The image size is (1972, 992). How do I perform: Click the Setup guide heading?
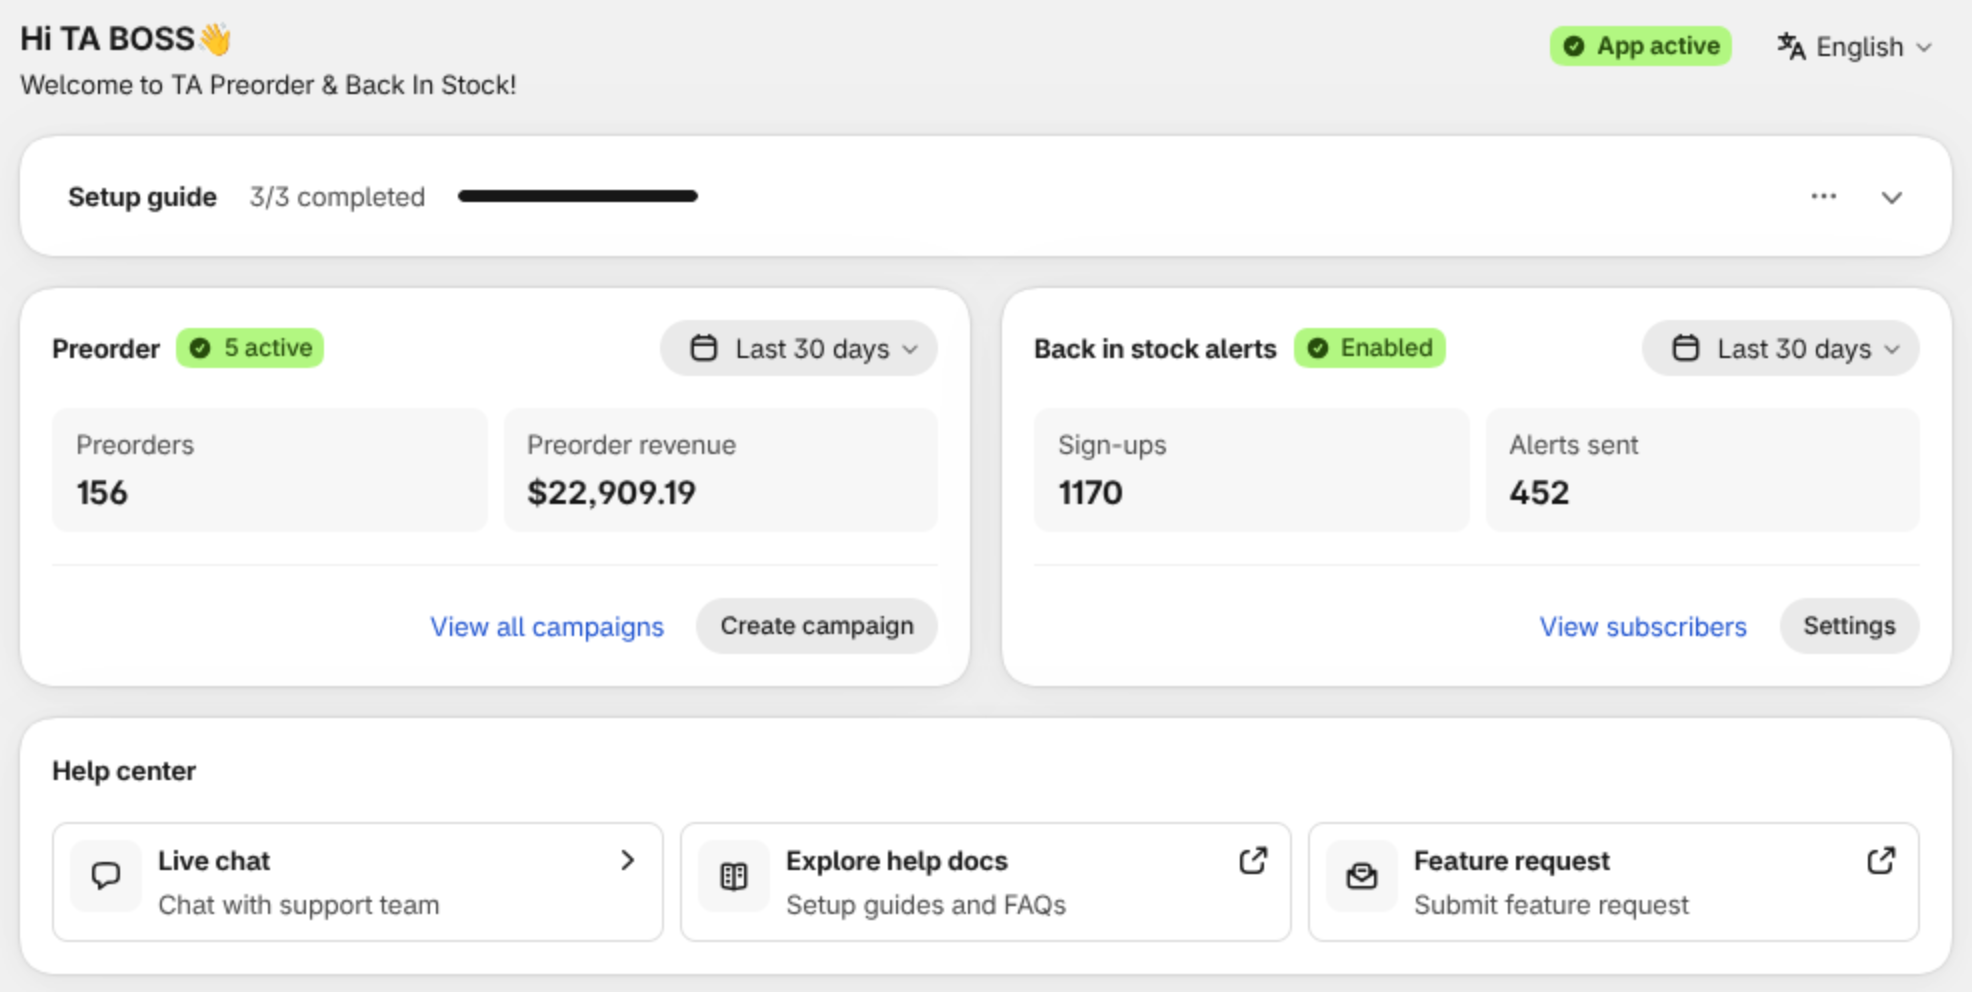pyautogui.click(x=142, y=197)
